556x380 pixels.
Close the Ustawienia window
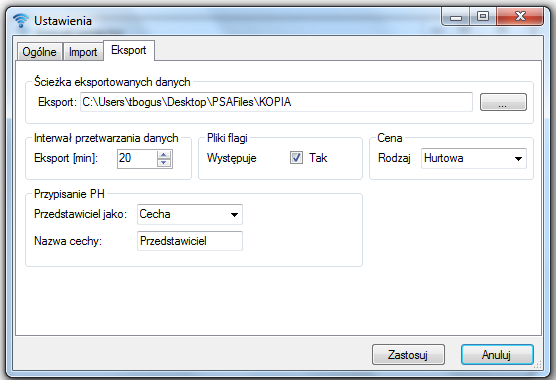pos(520,16)
